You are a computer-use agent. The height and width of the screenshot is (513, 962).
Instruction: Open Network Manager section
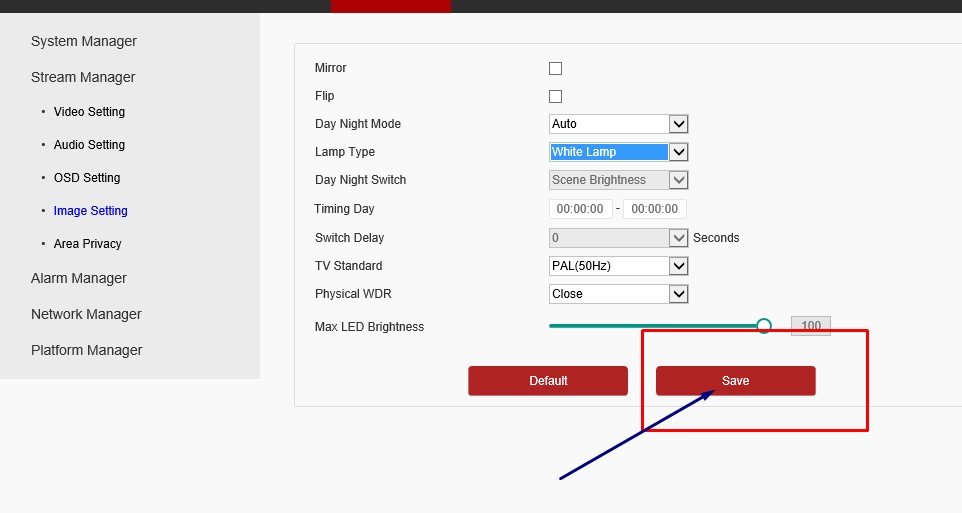86,314
